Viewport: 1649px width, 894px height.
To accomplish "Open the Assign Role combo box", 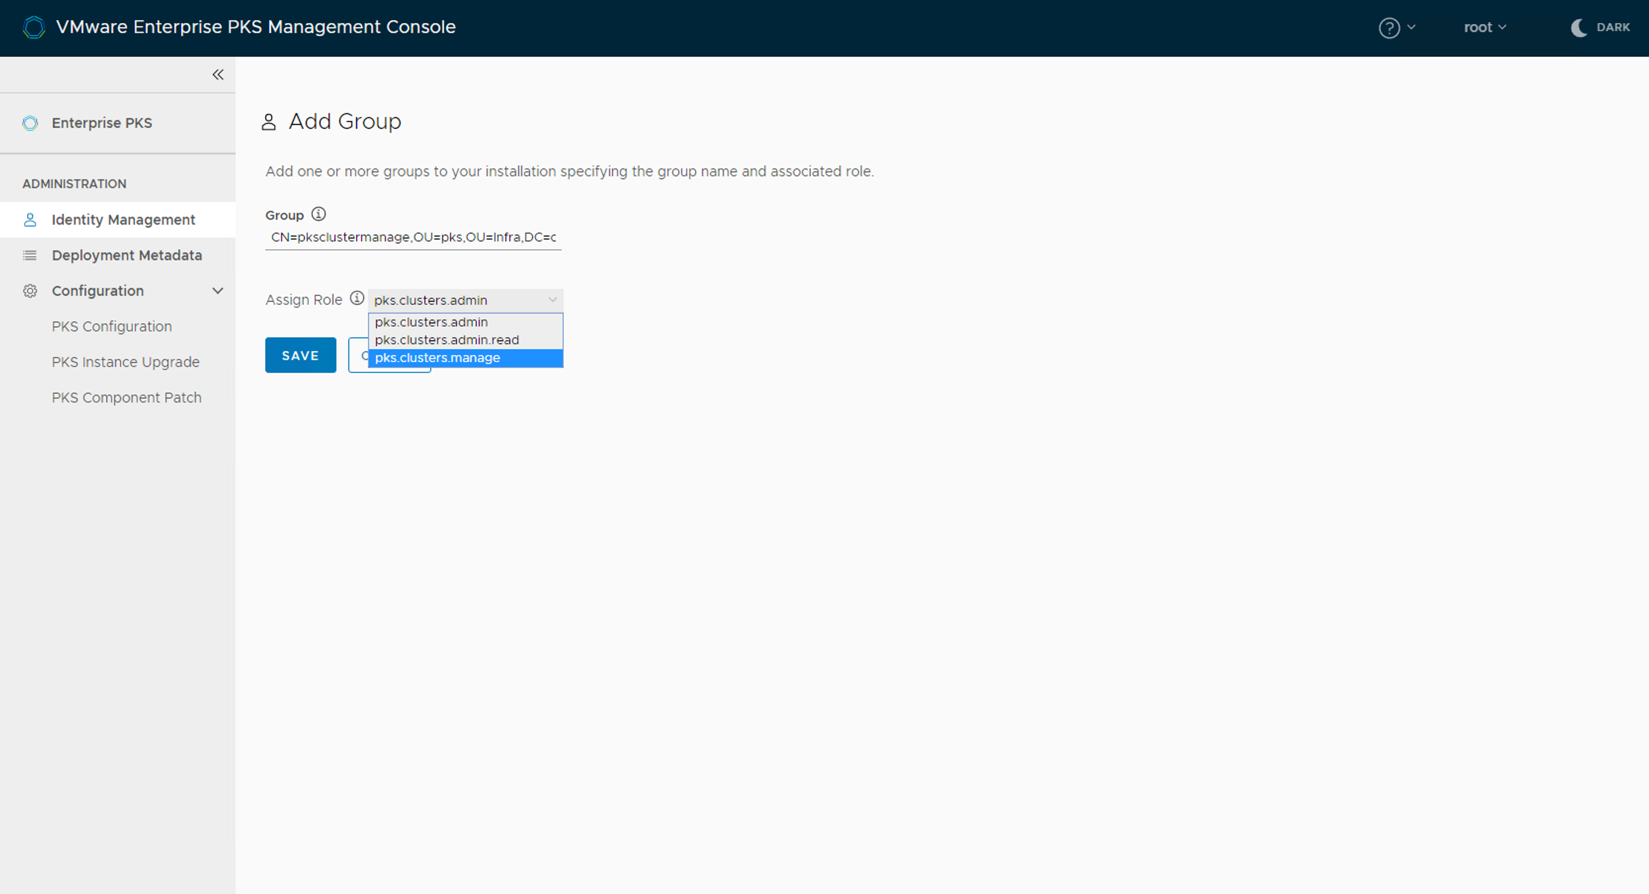I will click(466, 300).
